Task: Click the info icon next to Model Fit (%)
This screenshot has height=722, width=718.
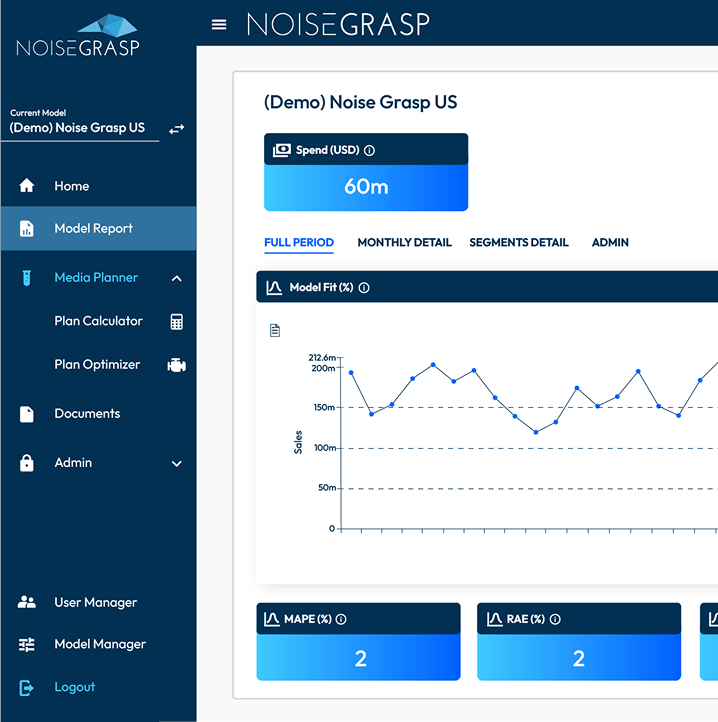Action: pyautogui.click(x=364, y=288)
